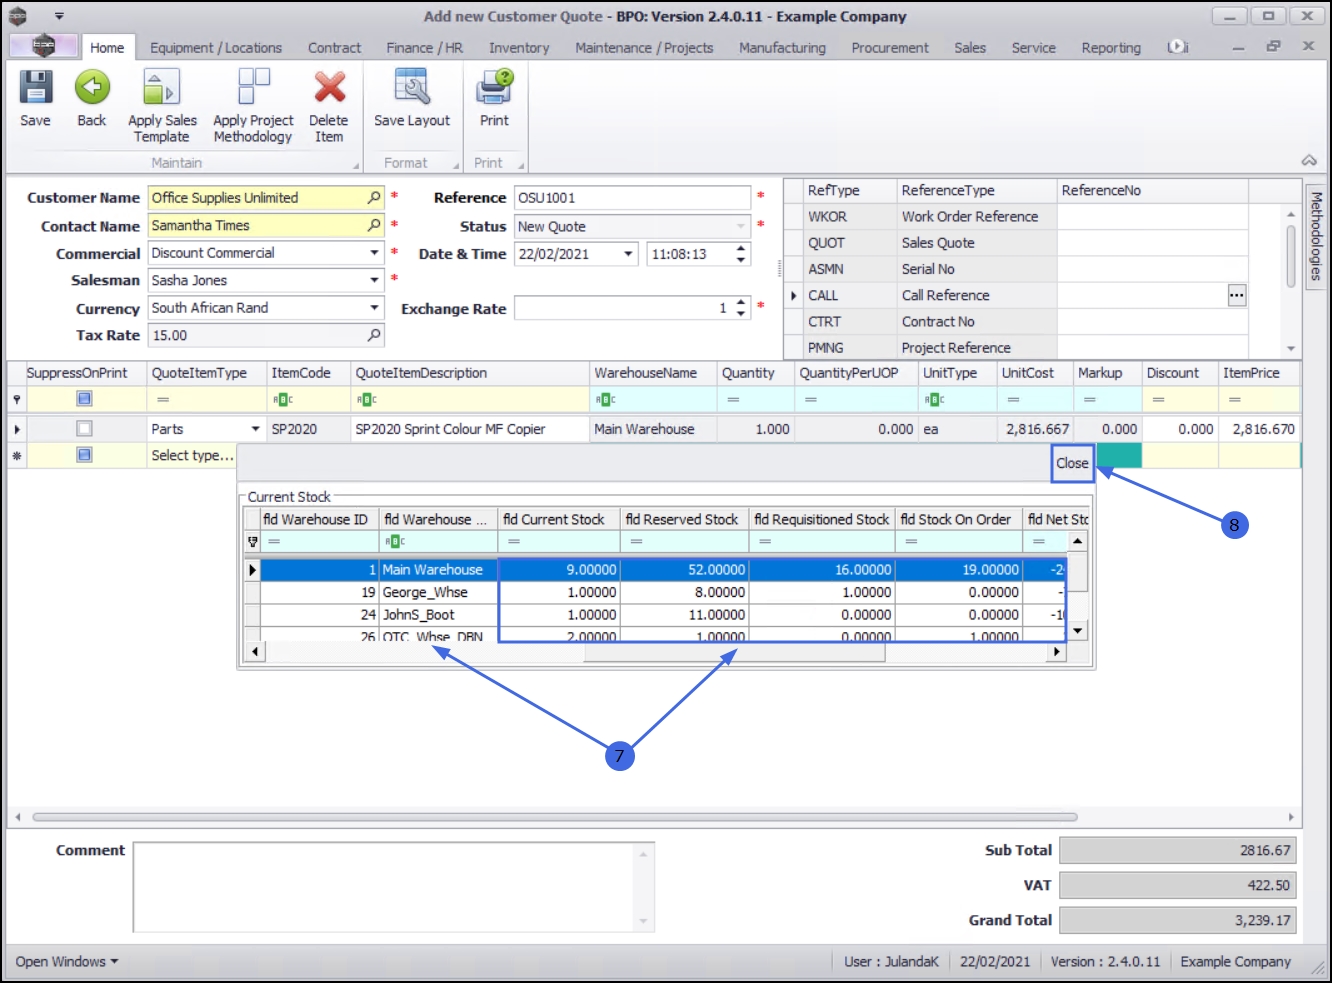Open the Contact Name lookup magnifier
The image size is (1332, 983).
tap(374, 226)
